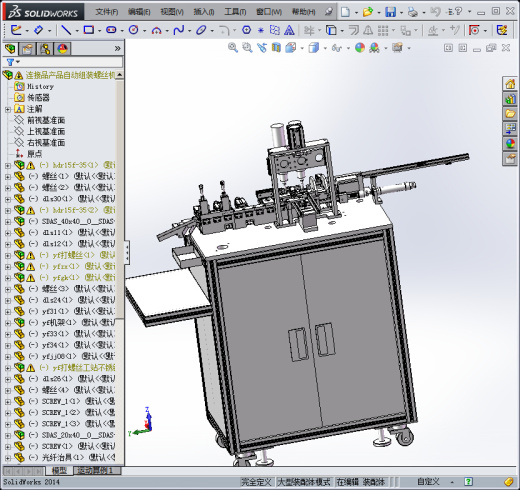Expand the hdr15f-35<1> component node
Image resolution: width=520 pixels, height=490 pixels.
point(8,165)
